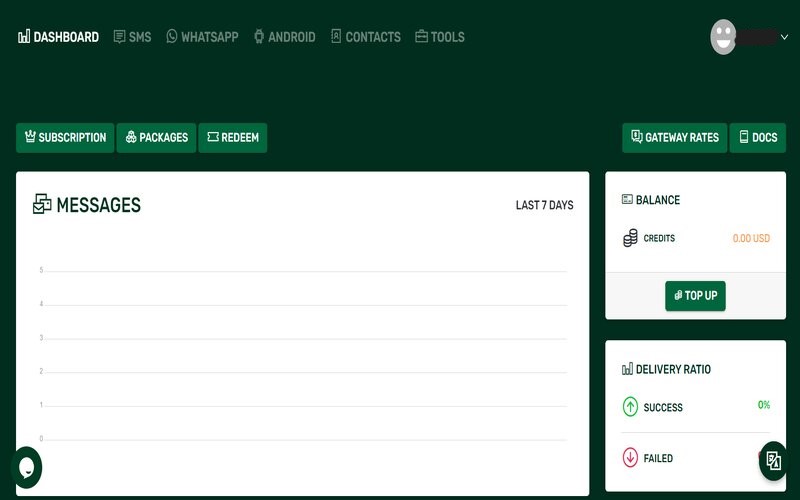
Task: Click the success up-arrow icon
Action: tap(630, 407)
